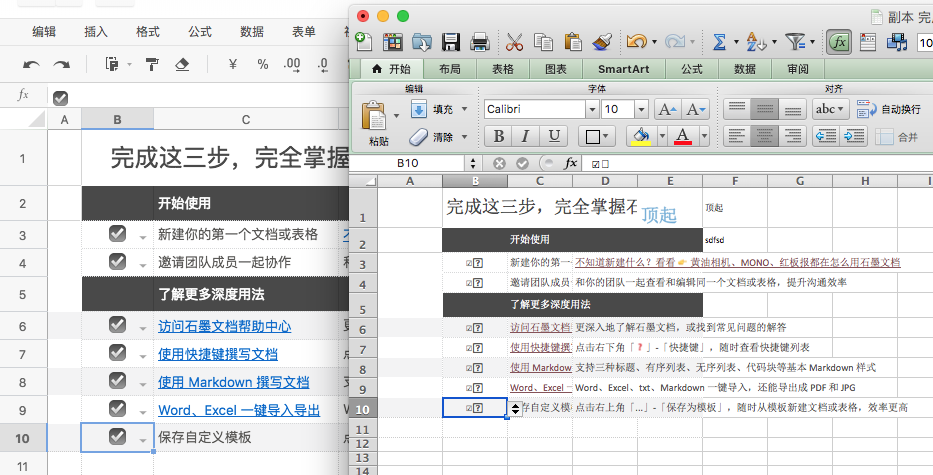Select the format painter roller in Shimo toolbar
The image size is (933, 475).
click(x=152, y=64)
